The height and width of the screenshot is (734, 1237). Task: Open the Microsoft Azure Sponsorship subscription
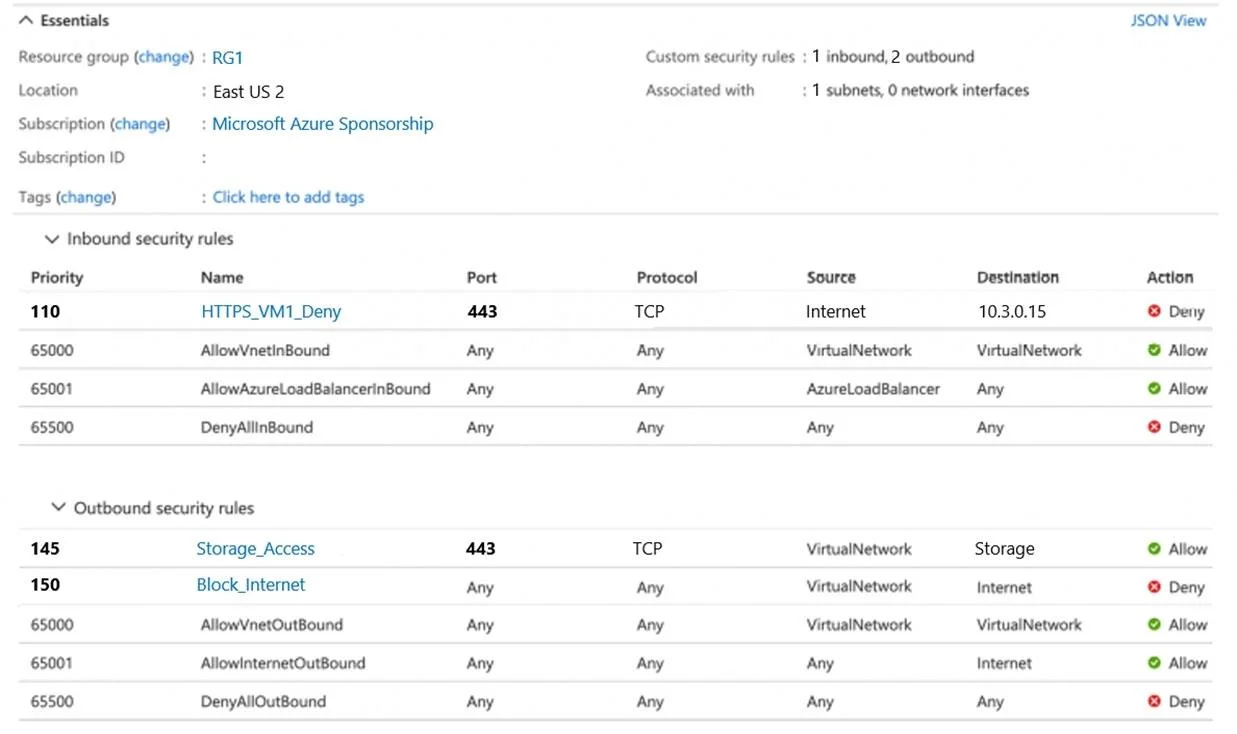323,124
